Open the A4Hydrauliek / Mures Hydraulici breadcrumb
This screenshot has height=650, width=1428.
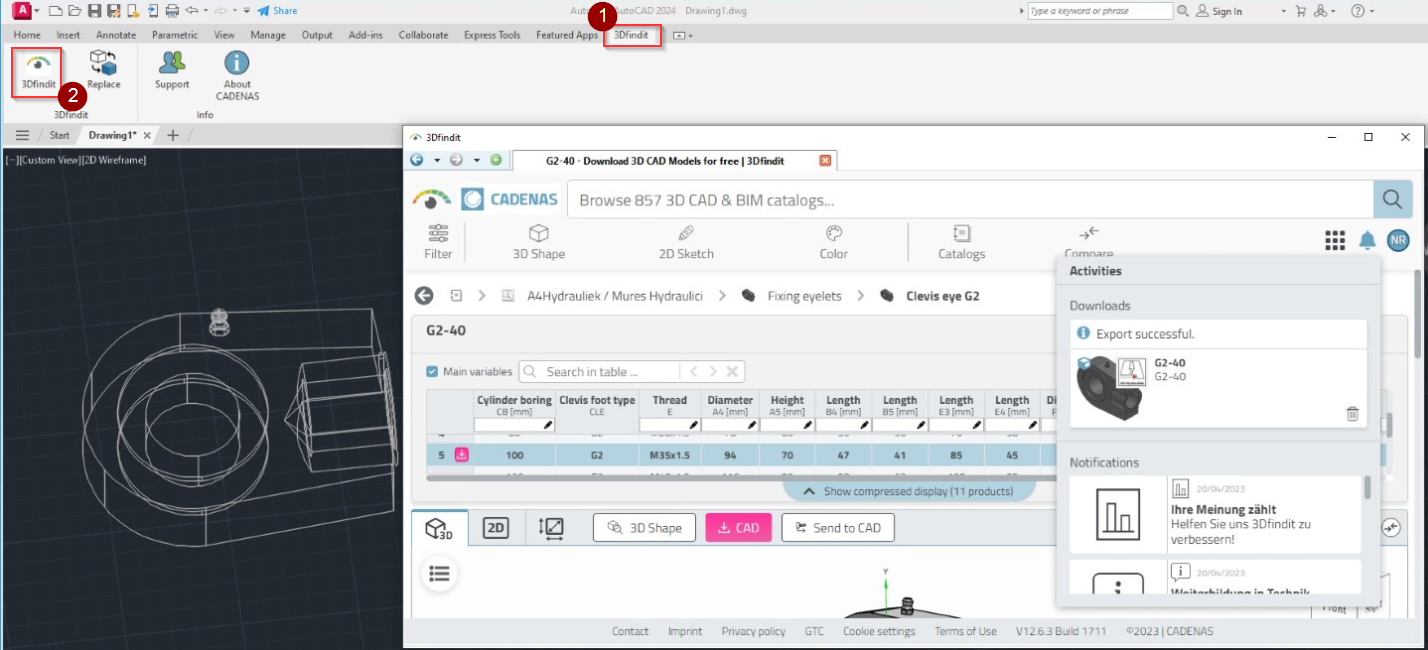[x=615, y=296]
